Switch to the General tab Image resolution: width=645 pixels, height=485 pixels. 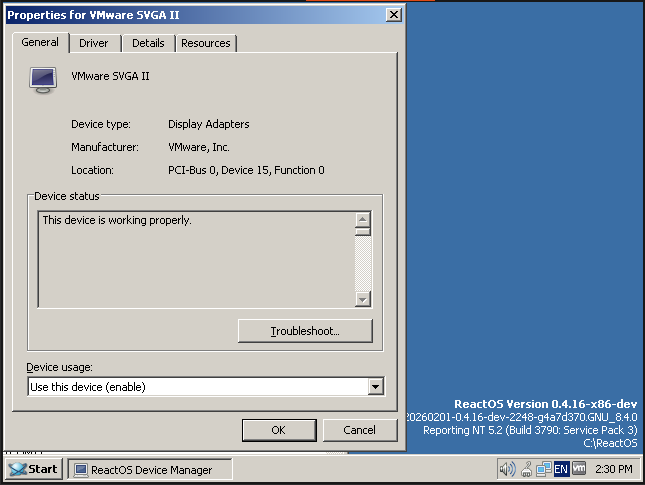coord(40,42)
